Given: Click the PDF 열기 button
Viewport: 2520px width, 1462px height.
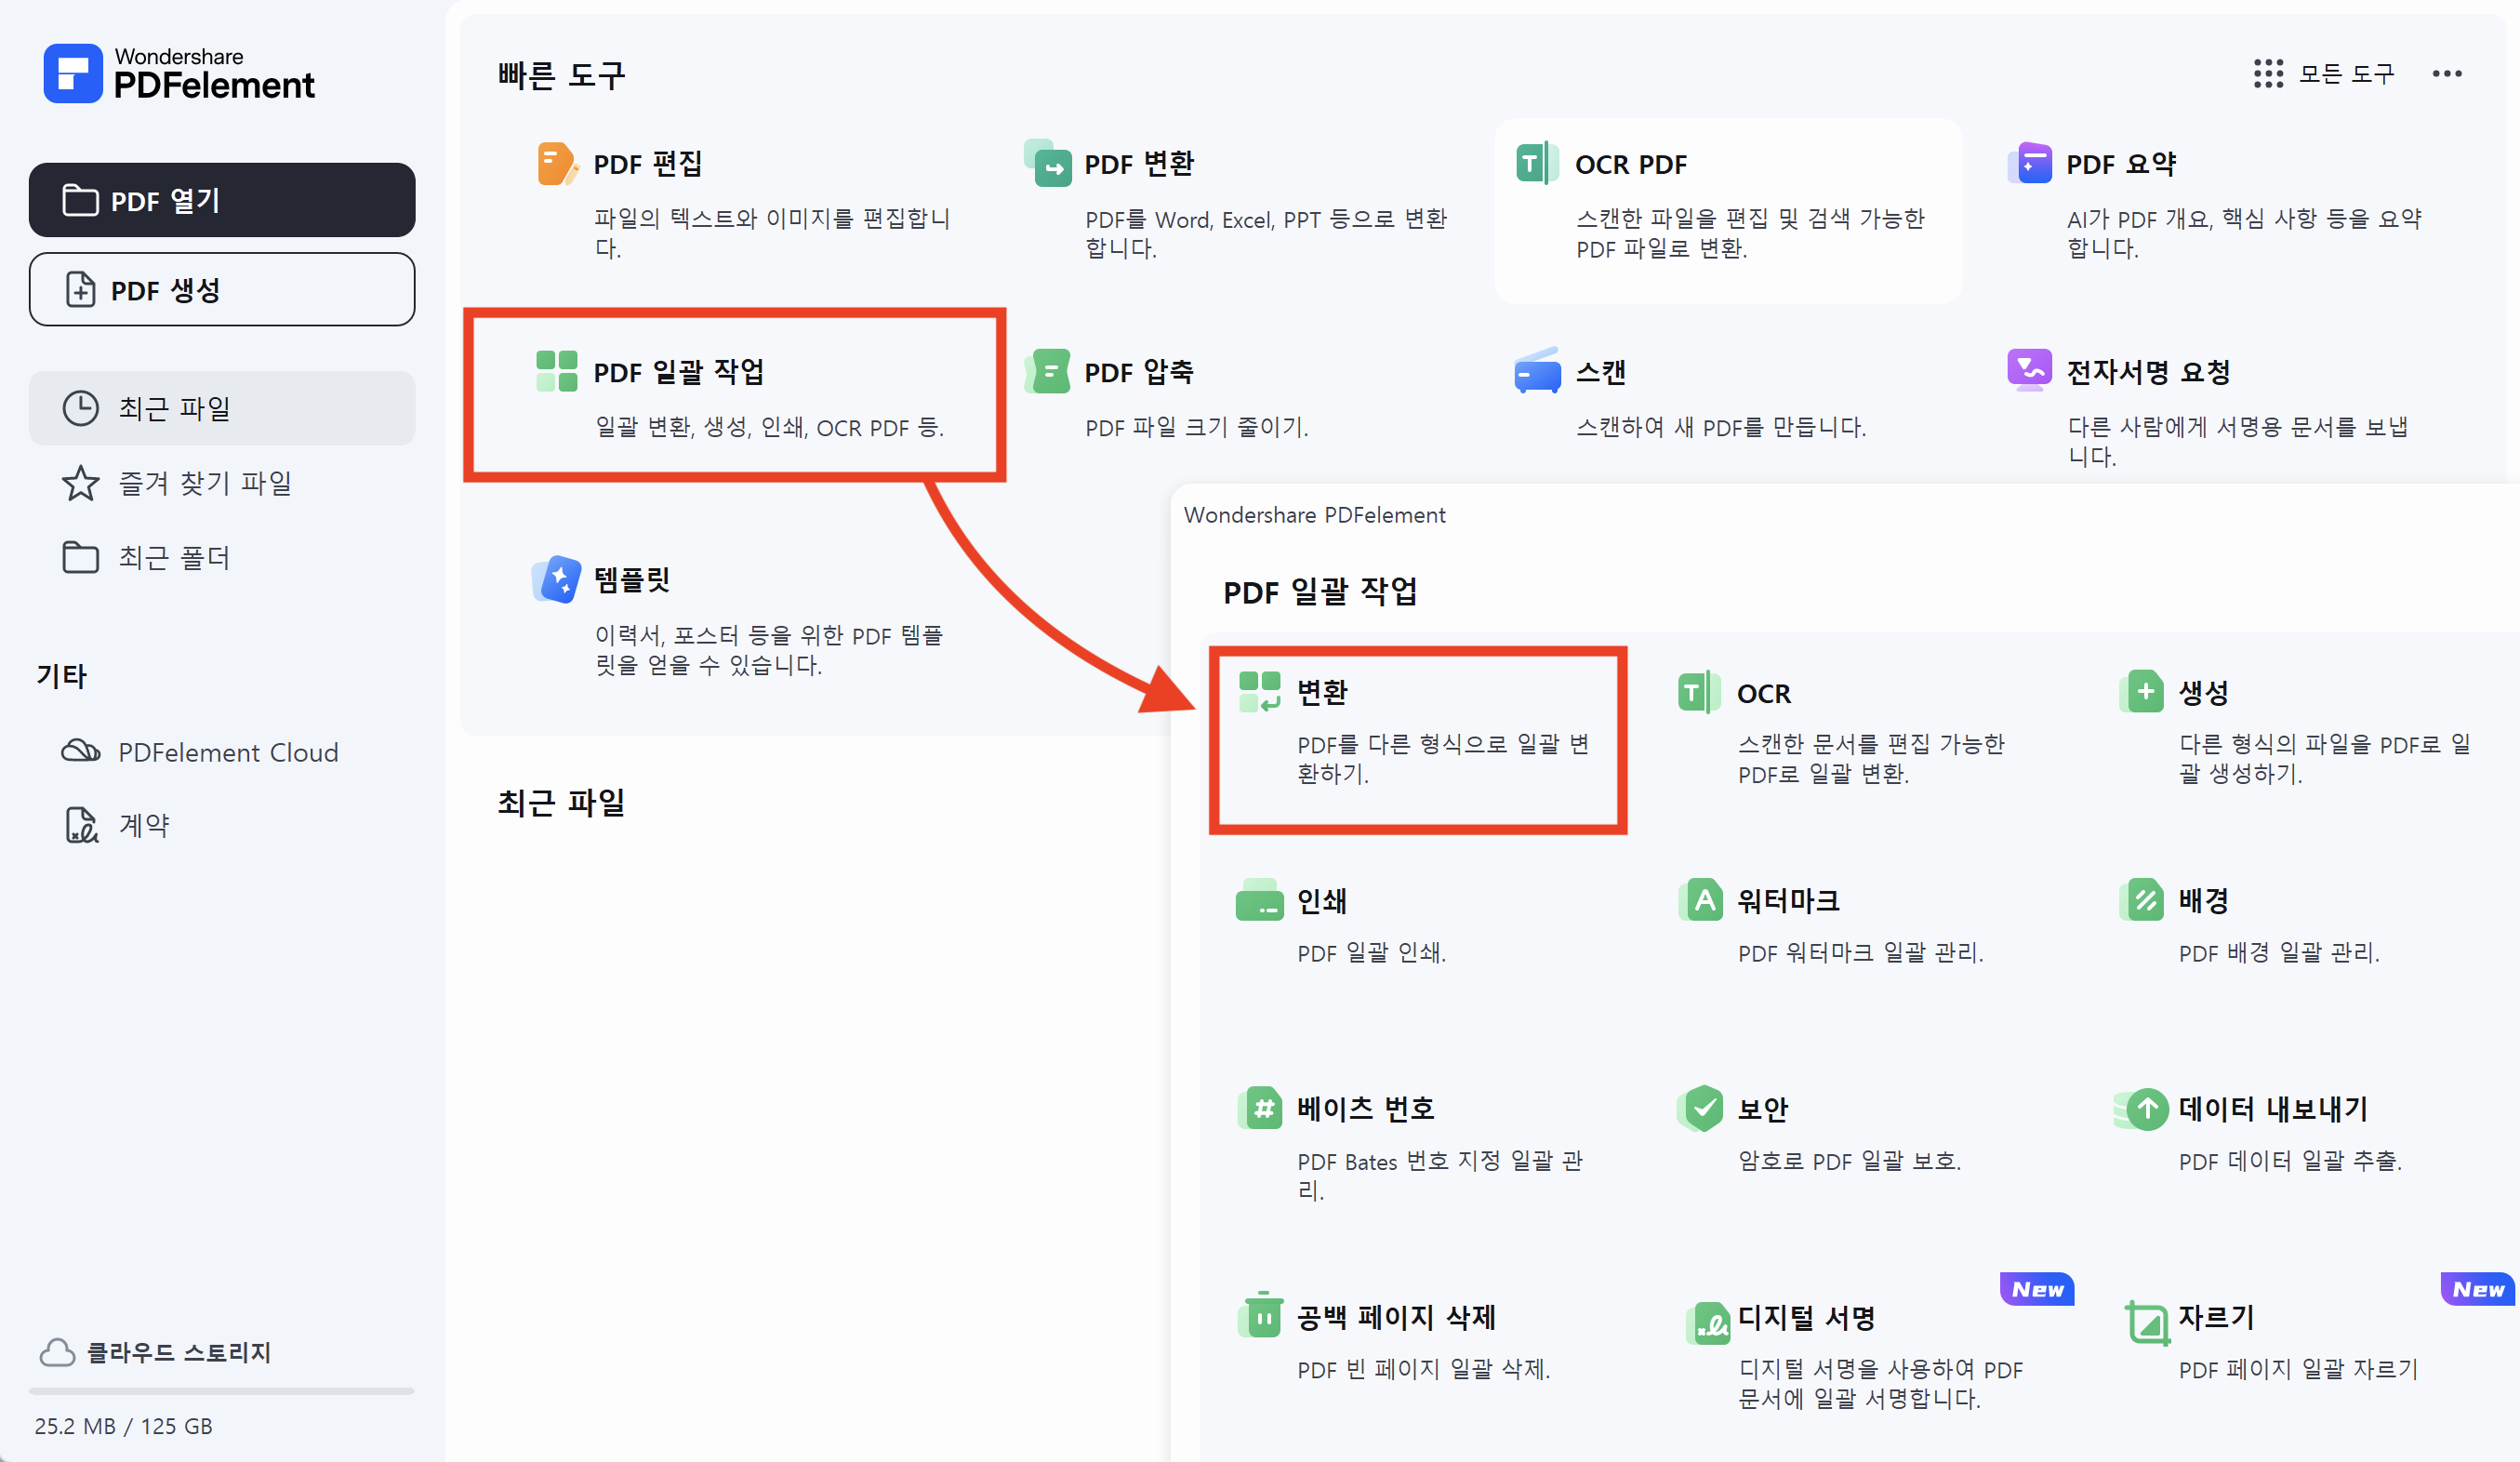Looking at the screenshot, I should tap(222, 199).
